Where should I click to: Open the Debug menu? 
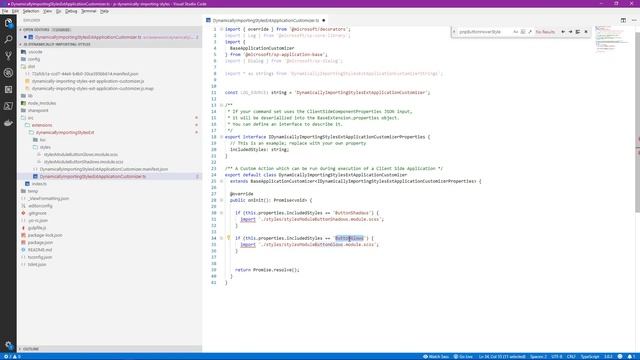[71, 11]
